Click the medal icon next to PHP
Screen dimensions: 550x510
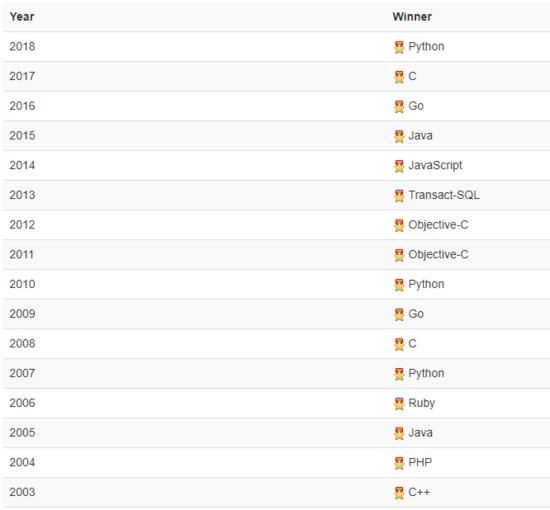coord(399,463)
